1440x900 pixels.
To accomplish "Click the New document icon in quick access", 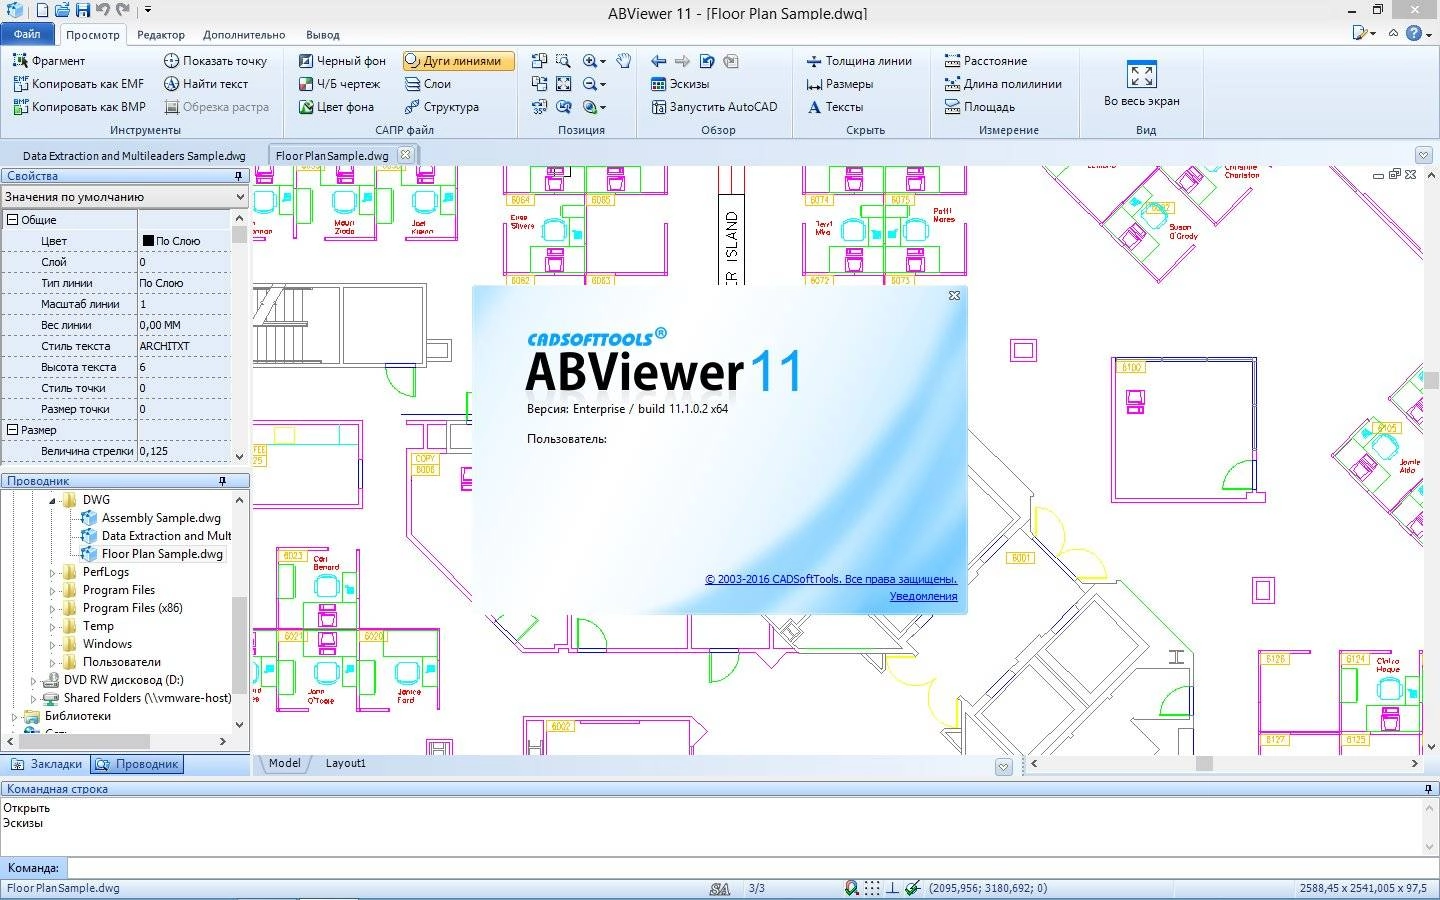I will 42,10.
